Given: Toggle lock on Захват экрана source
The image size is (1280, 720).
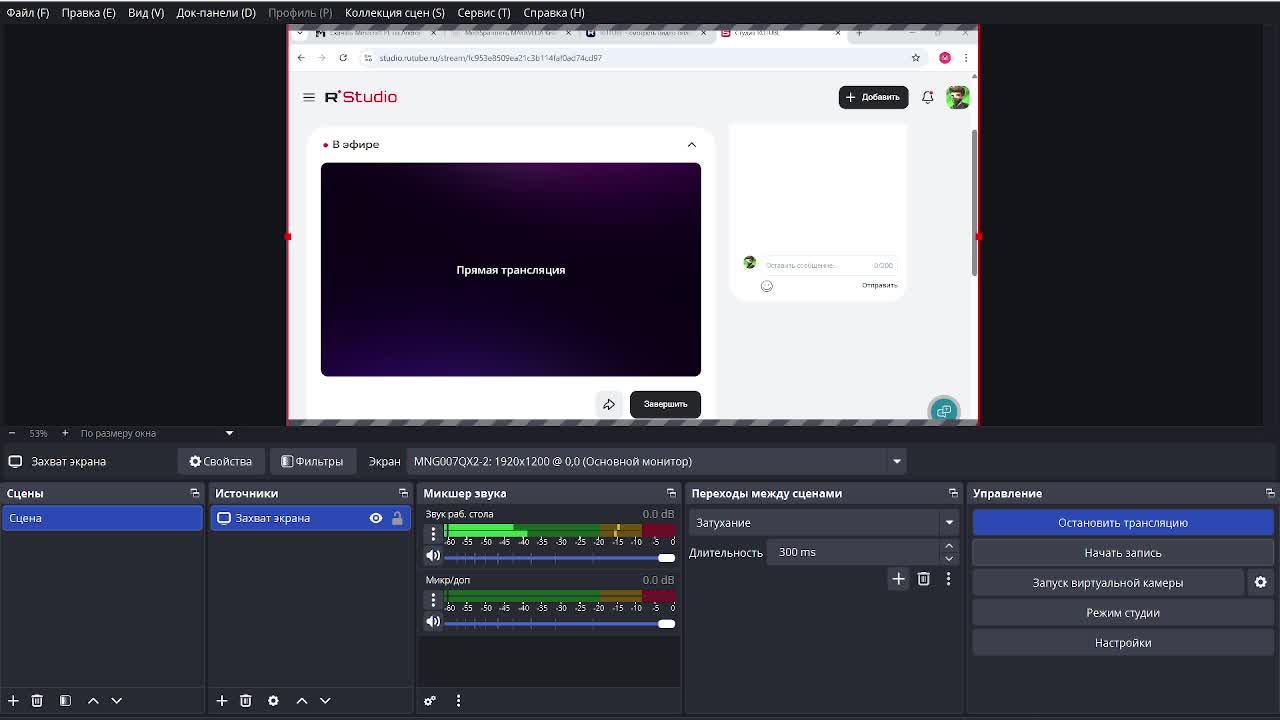Looking at the screenshot, I should [397, 518].
